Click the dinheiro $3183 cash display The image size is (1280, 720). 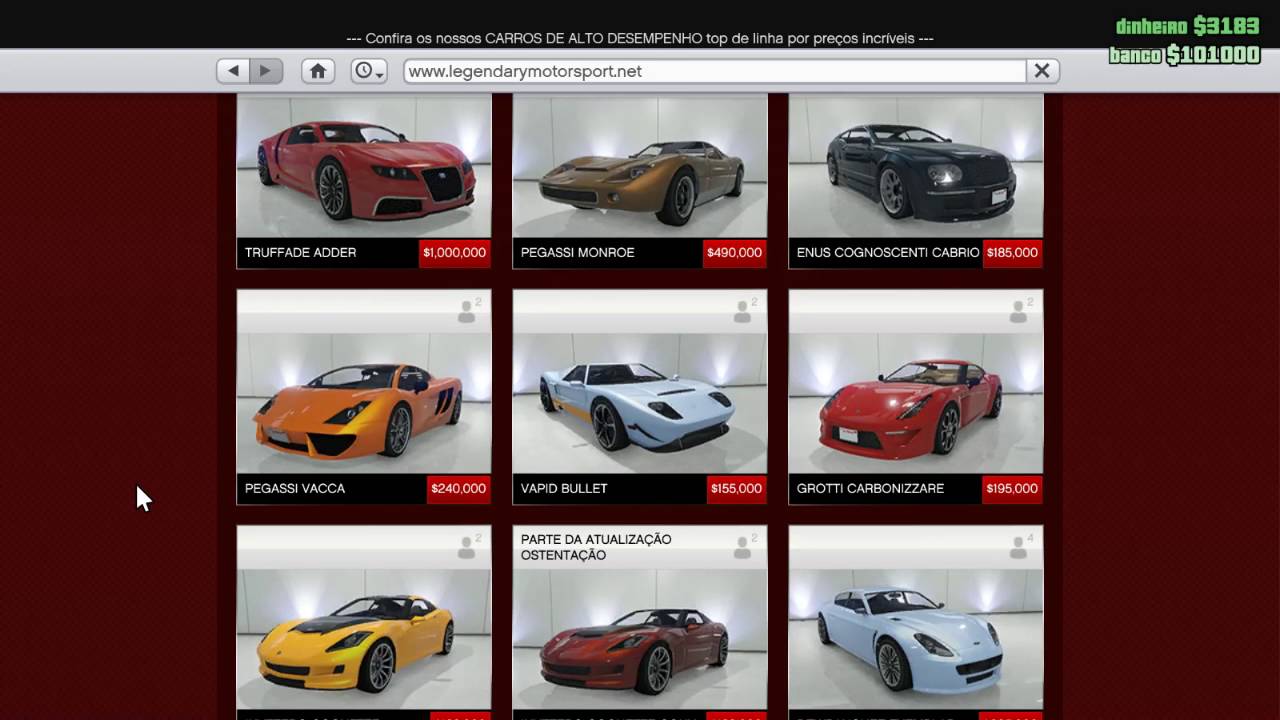(x=1187, y=26)
